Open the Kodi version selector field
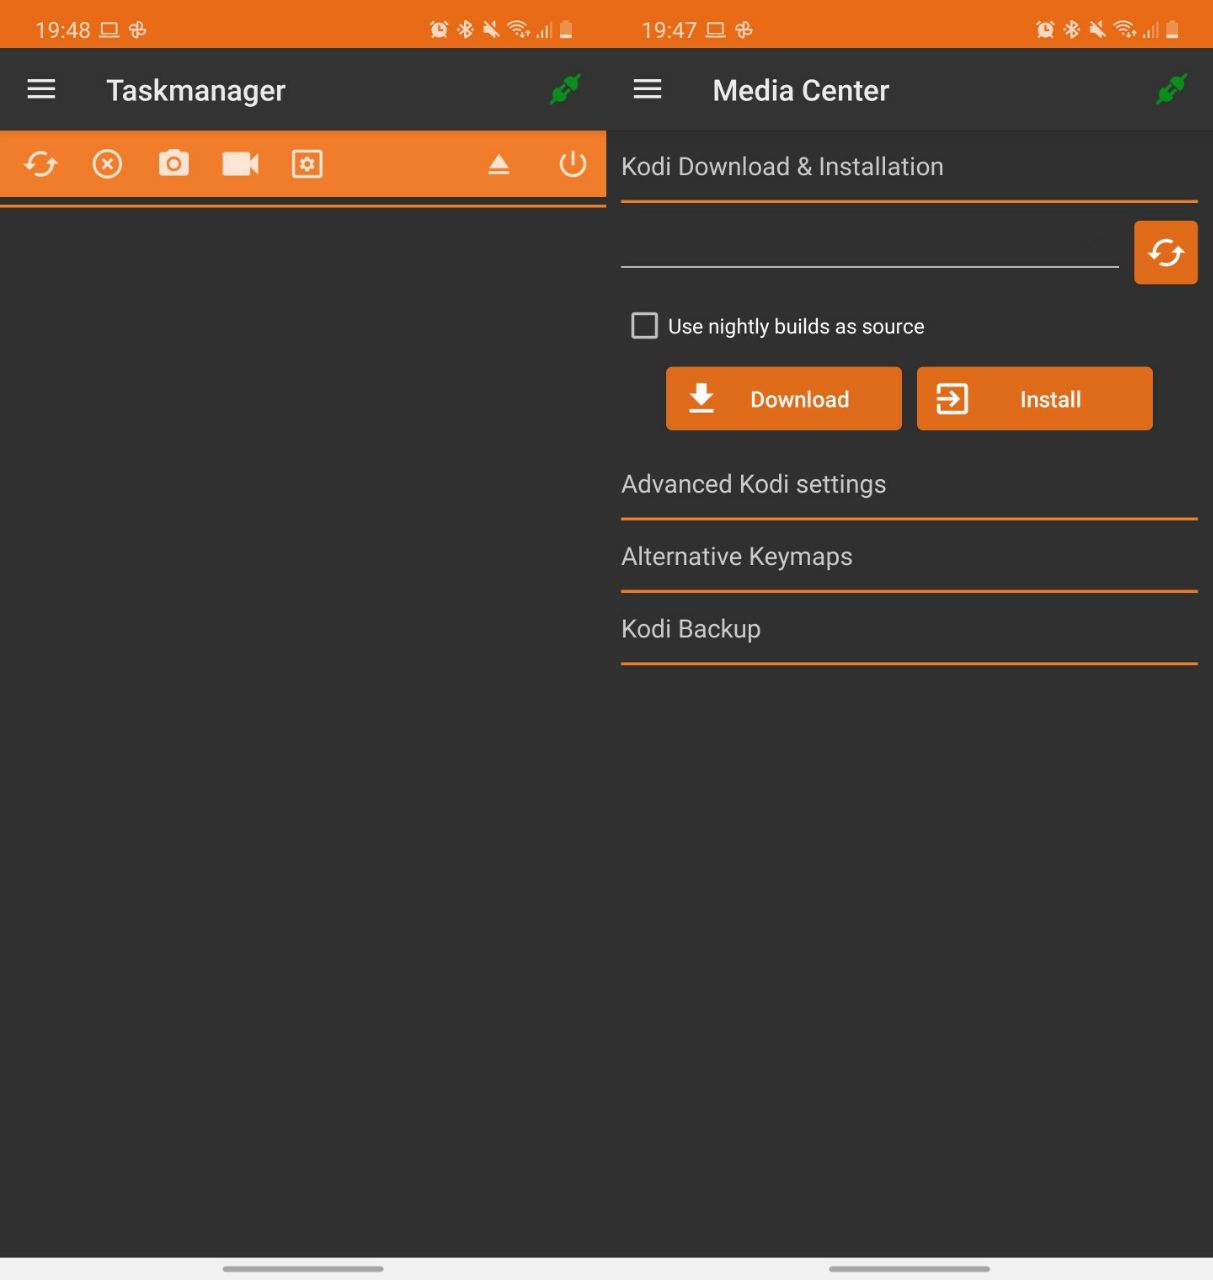This screenshot has height=1280, width=1213. [870, 246]
